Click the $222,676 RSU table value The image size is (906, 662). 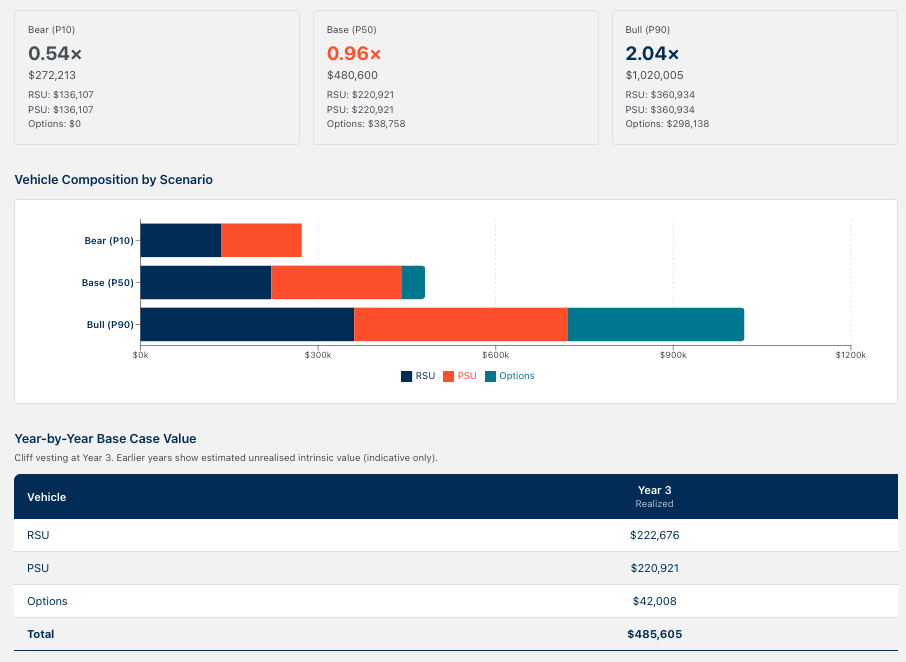[x=654, y=535]
